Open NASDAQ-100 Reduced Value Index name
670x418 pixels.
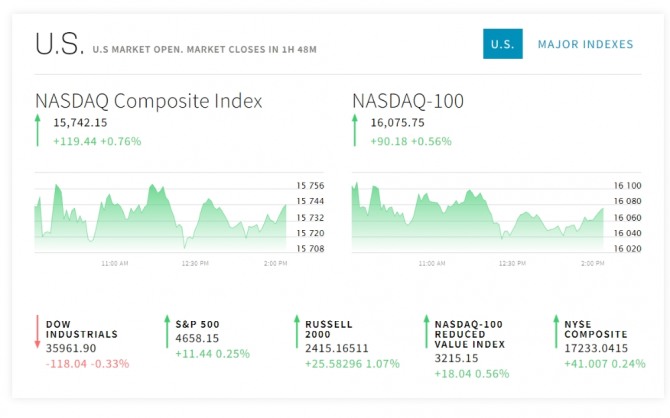click(x=470, y=335)
